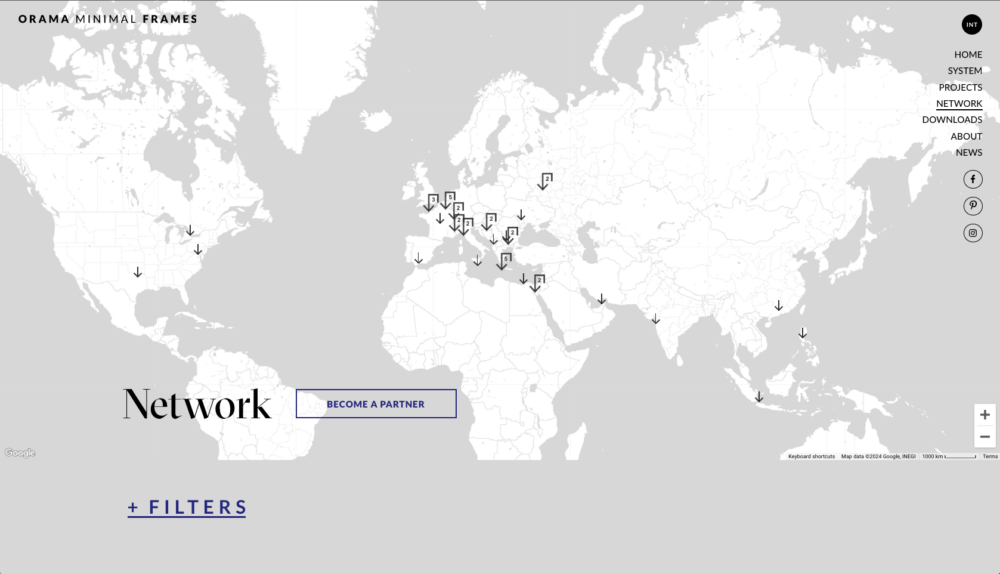Zoom in the map with plus button
This screenshot has height=574, width=1000.
(x=985, y=415)
